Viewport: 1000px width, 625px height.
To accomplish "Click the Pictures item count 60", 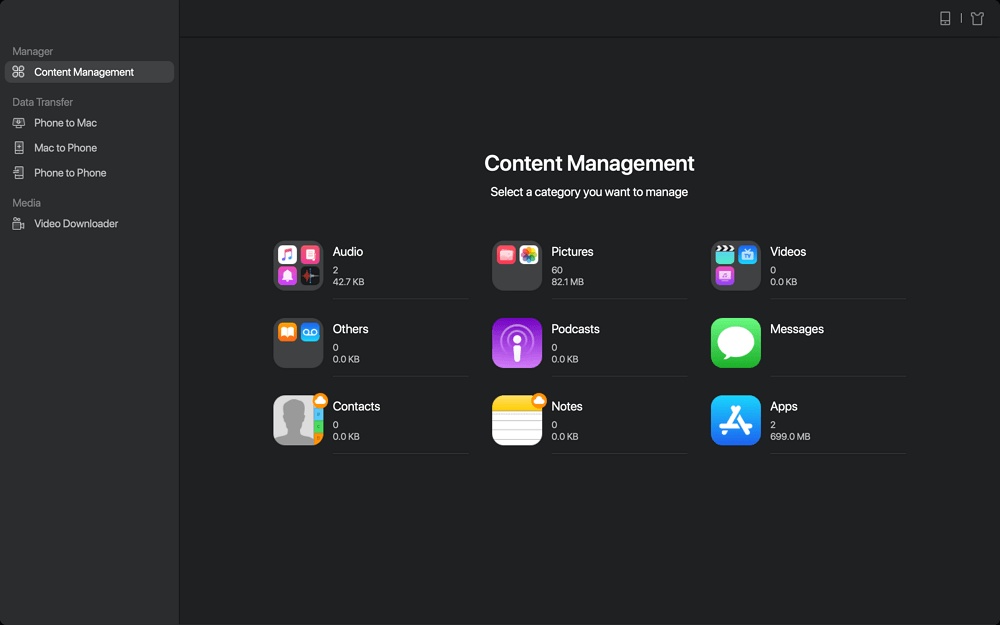I will click(x=557, y=270).
